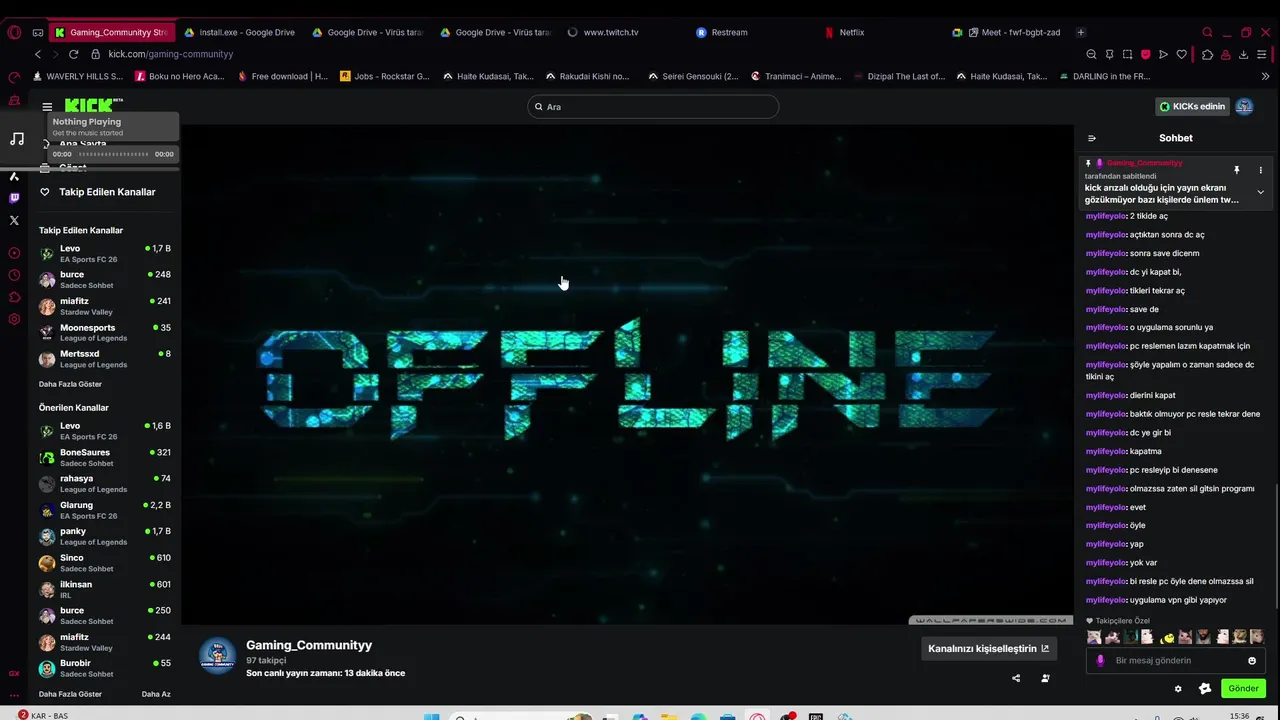Open the Levo channel in followed list
Viewport: 1280px width, 720px height.
pos(105,253)
